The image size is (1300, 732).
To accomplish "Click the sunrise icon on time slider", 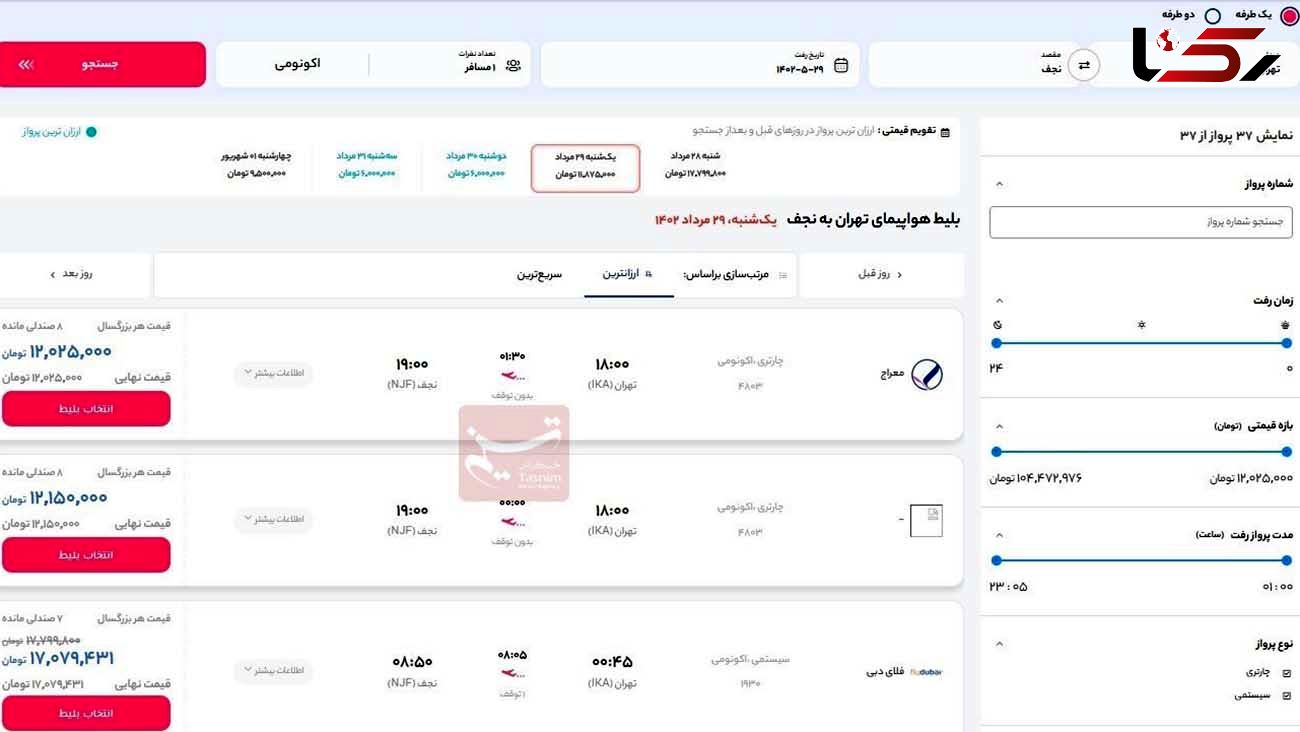I will [1286, 325].
